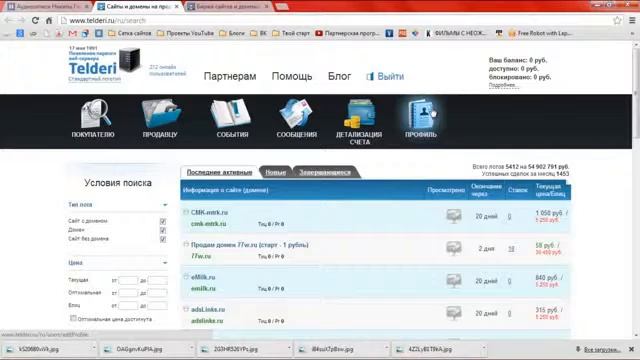The image size is (640, 360).
Task: Open the Gmail bookmark icon
Action: pyautogui.click(x=73, y=33)
